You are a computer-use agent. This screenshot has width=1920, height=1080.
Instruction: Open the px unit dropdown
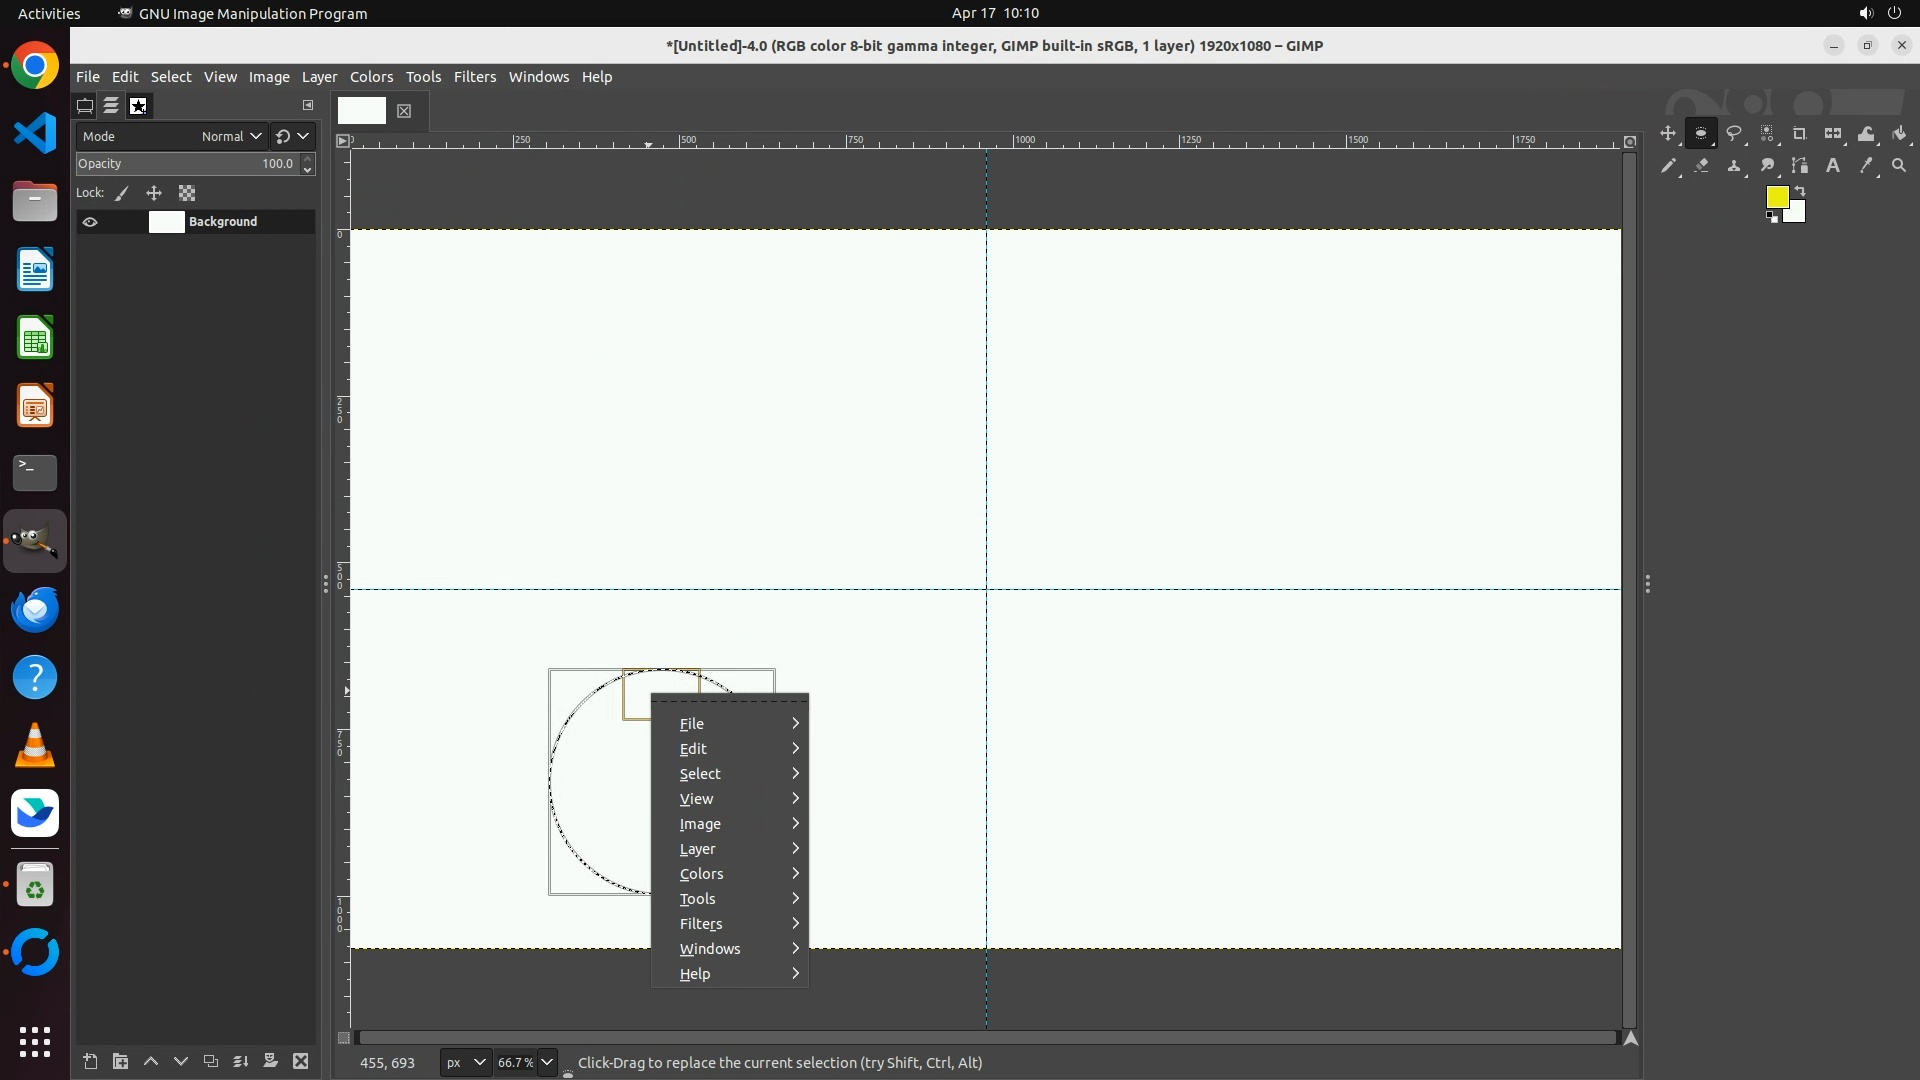(465, 1062)
